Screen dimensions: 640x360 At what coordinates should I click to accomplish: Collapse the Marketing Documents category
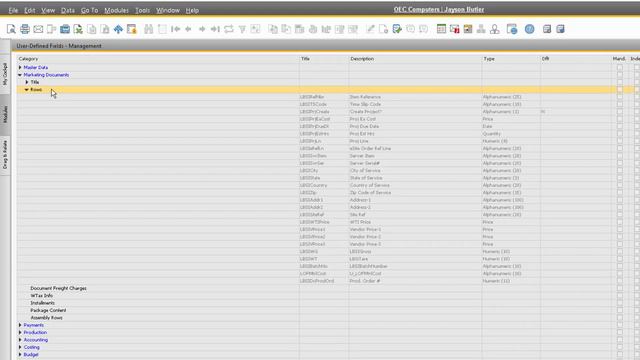point(20,75)
